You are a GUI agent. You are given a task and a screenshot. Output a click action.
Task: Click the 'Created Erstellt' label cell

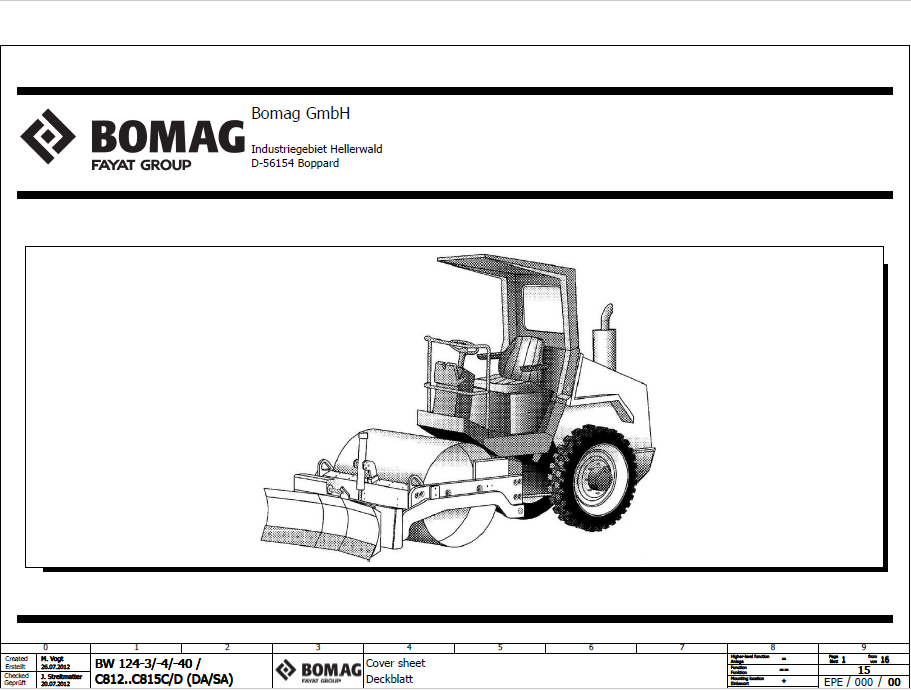point(19,663)
